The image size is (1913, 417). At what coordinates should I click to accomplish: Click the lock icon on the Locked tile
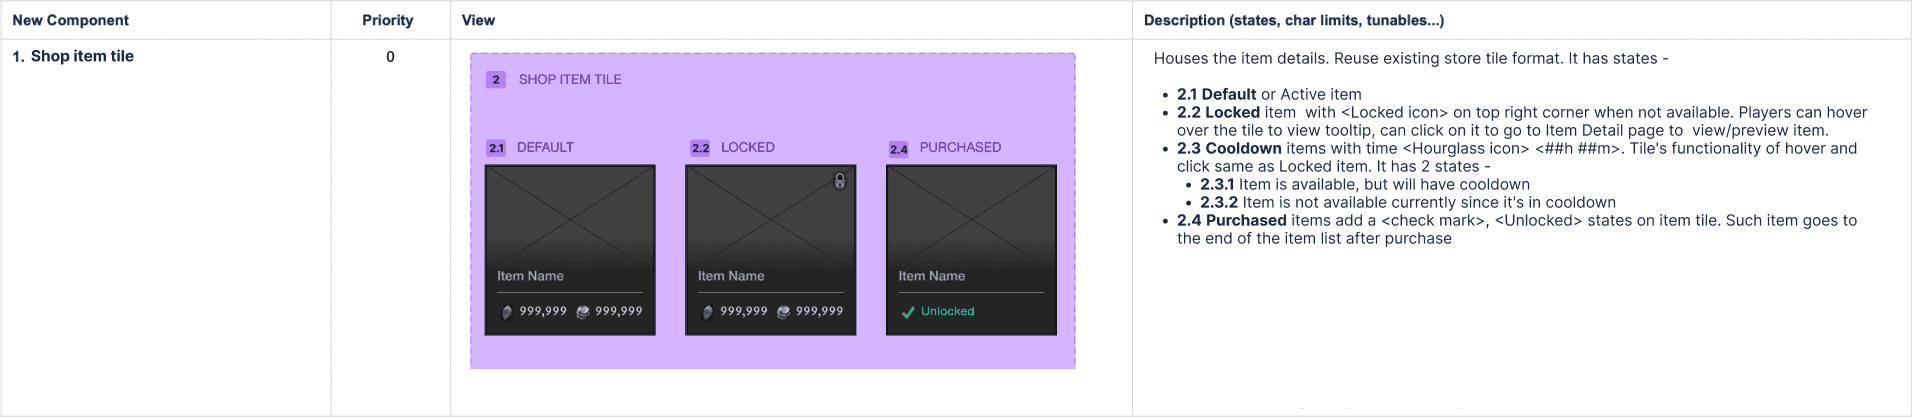(840, 181)
